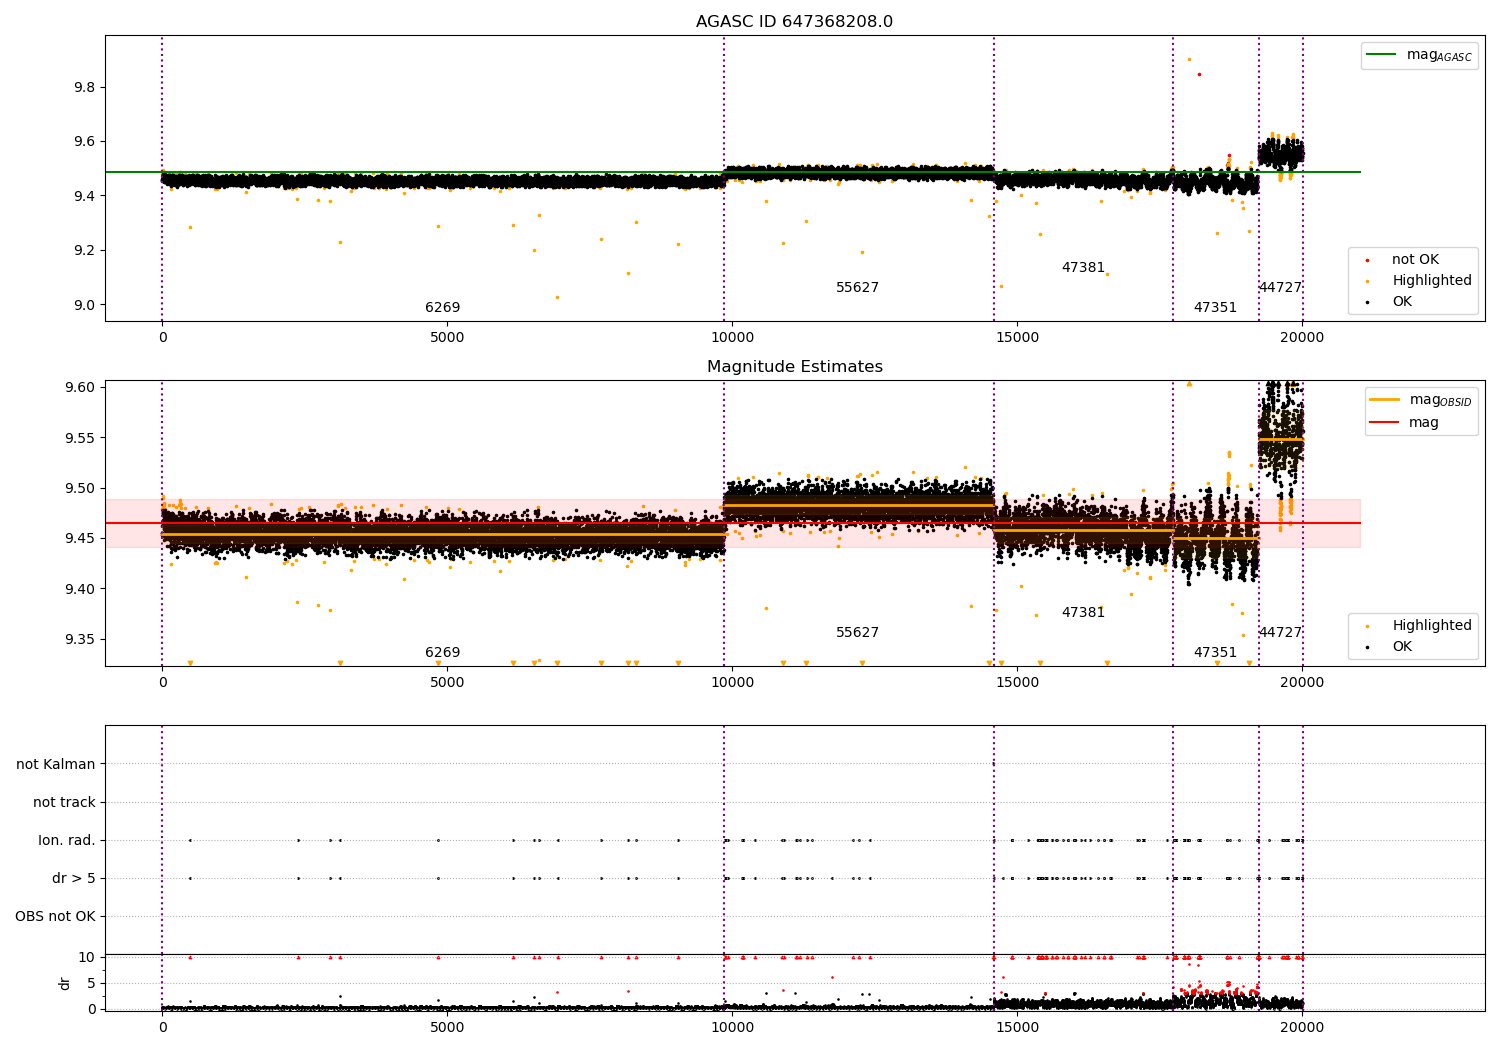Click the "OBS not OK" axis label
The image size is (1500, 1050).
(x=55, y=916)
